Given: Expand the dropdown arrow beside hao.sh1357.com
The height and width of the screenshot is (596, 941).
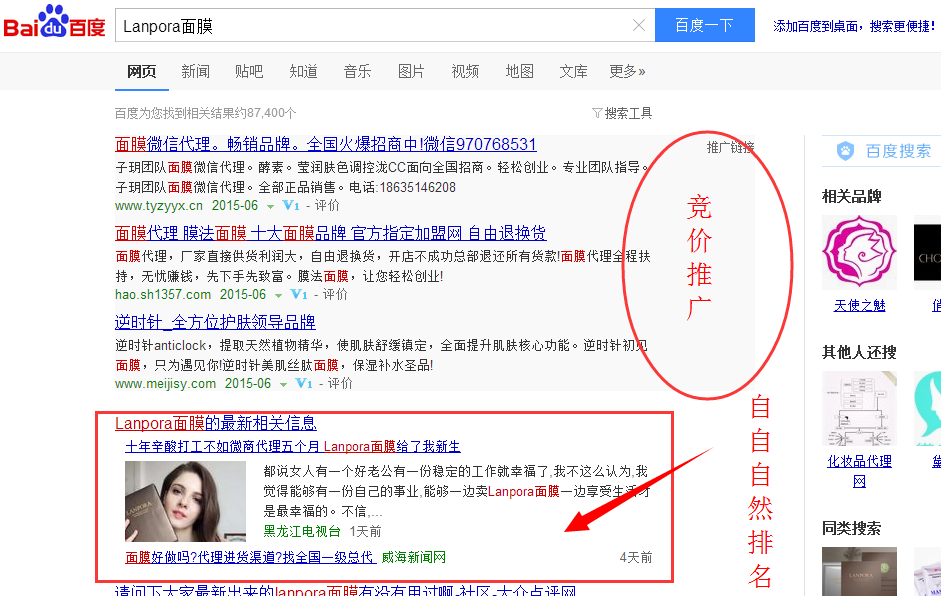Looking at the screenshot, I should (279, 296).
